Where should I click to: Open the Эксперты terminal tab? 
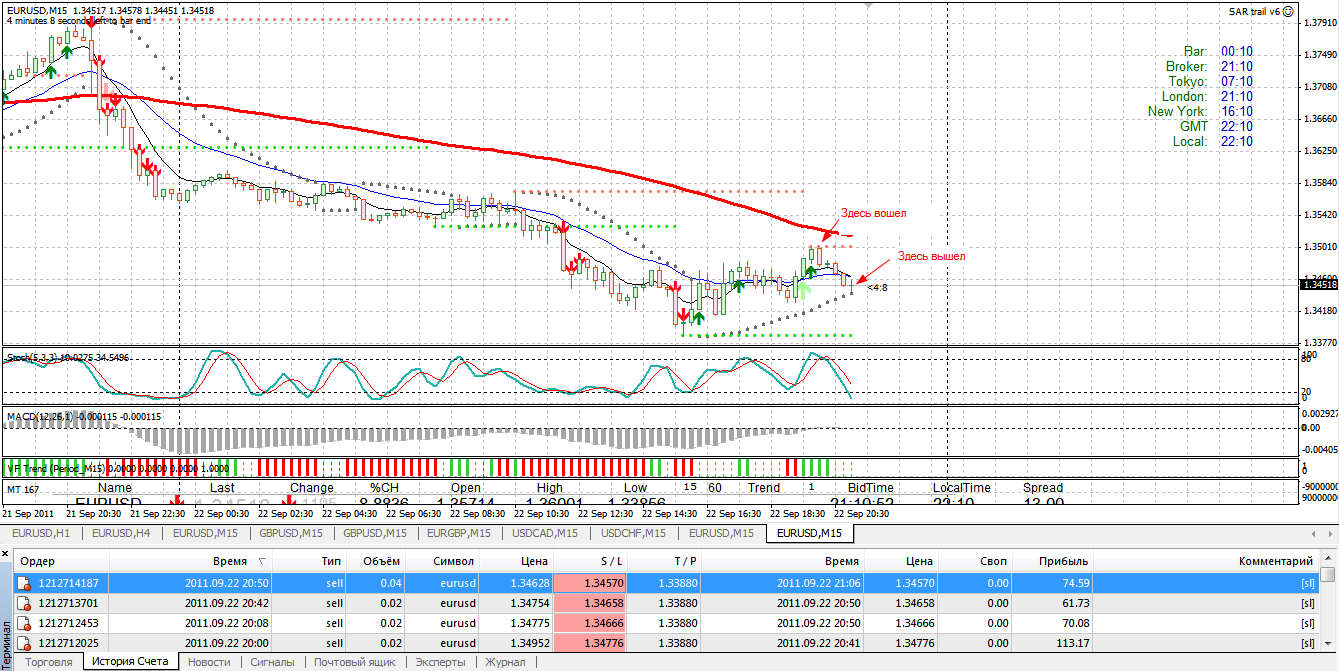pos(440,662)
